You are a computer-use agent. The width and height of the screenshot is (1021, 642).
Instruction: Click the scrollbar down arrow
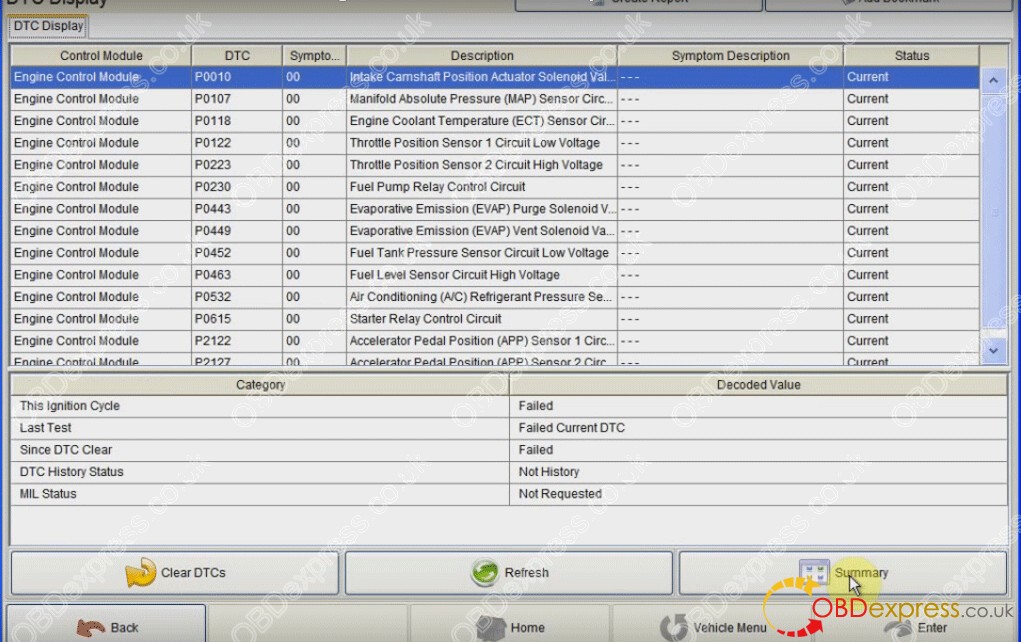click(x=993, y=351)
